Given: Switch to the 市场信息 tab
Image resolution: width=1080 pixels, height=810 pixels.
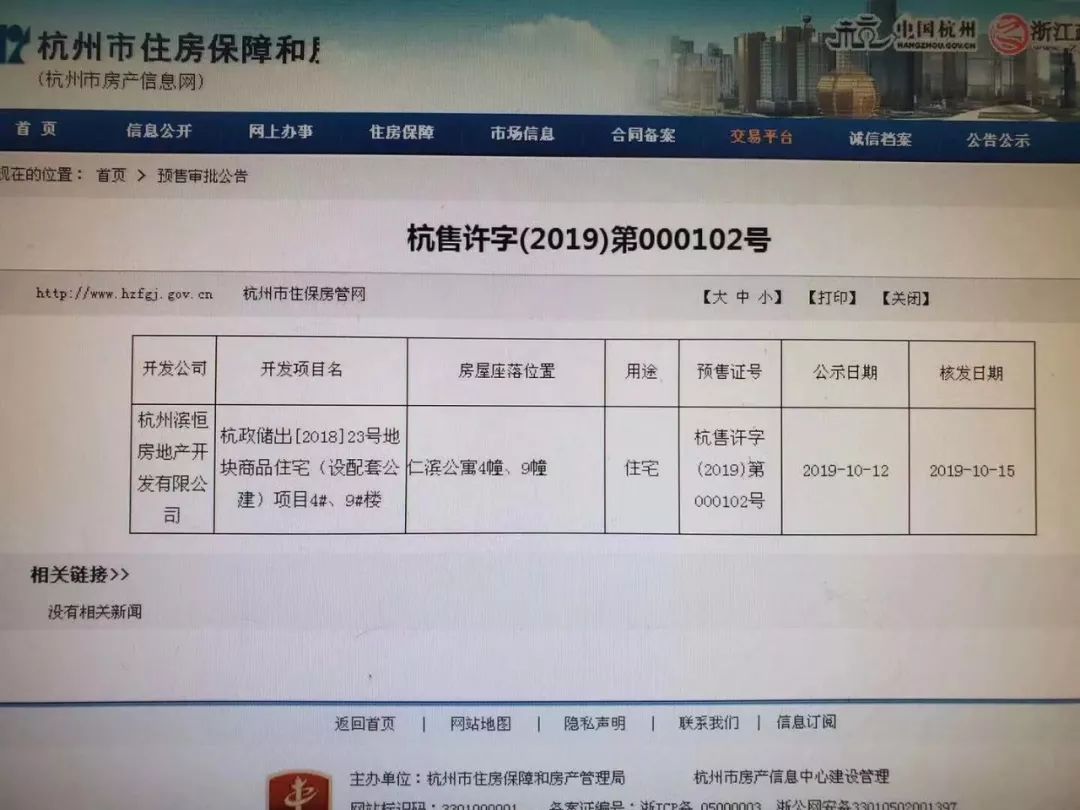Looking at the screenshot, I should tap(520, 133).
